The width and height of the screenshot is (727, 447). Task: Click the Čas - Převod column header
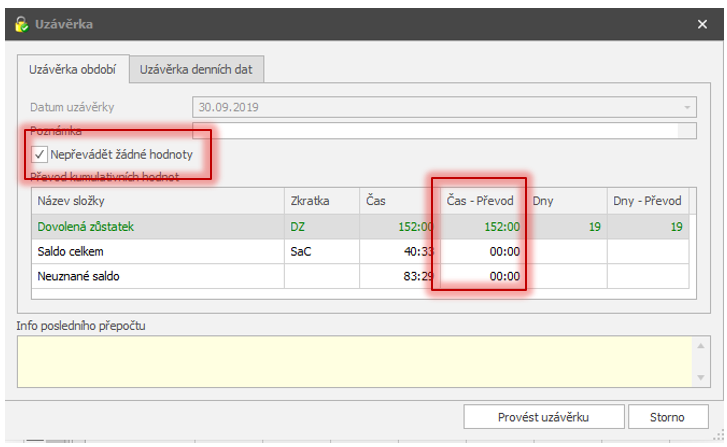tap(480, 201)
